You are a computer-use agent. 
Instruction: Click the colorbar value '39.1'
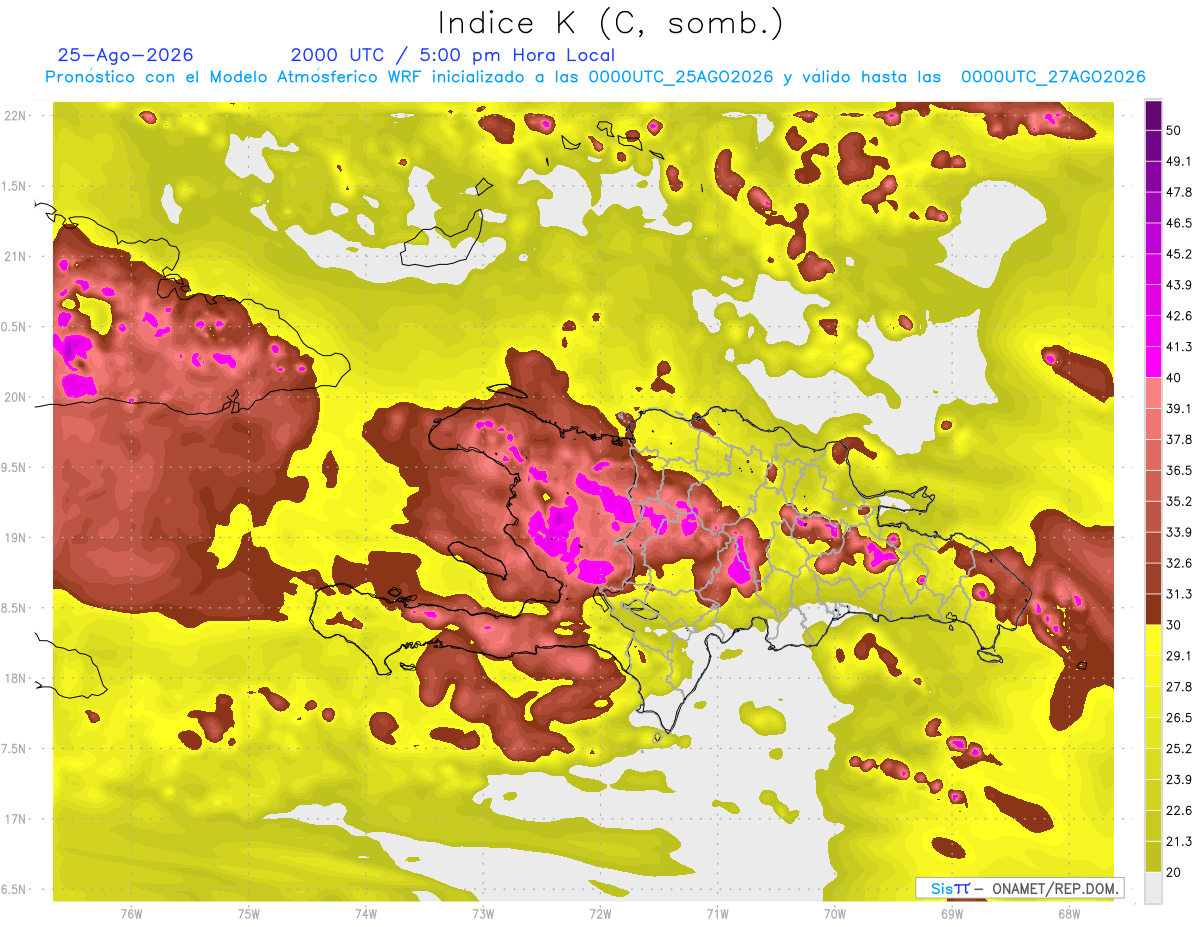(x=1180, y=409)
